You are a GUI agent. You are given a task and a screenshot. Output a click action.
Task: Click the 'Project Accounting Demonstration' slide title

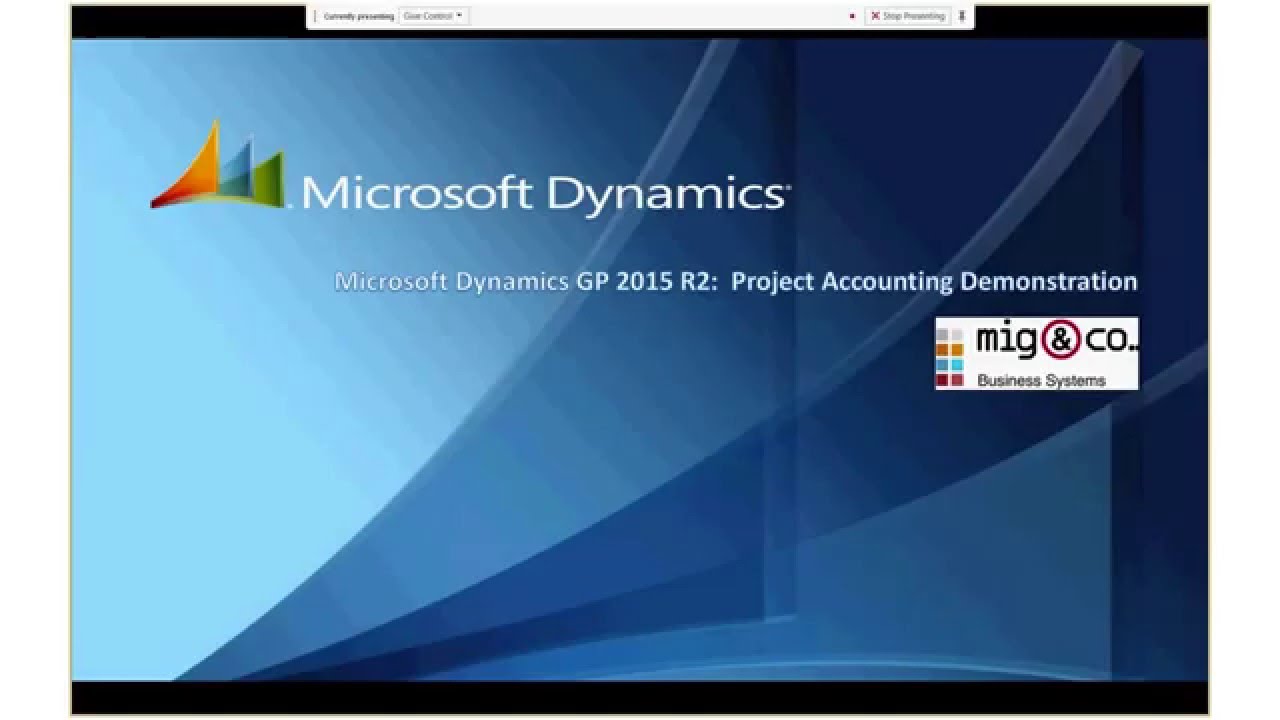[x=736, y=281]
